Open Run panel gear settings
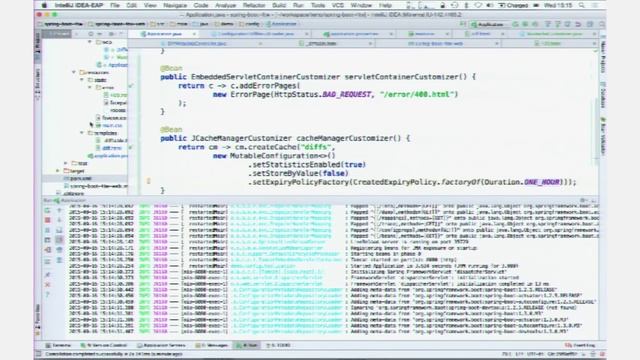640x360 pixels. [x=584, y=200]
